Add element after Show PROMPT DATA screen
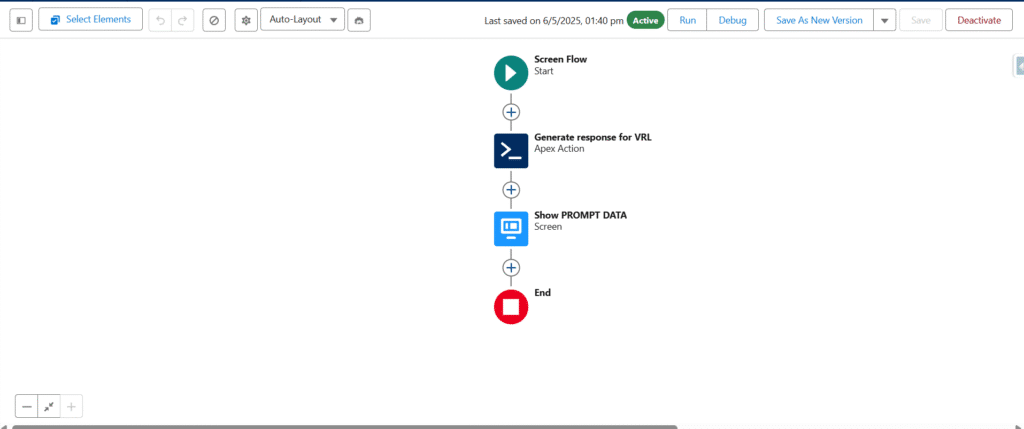 511,268
